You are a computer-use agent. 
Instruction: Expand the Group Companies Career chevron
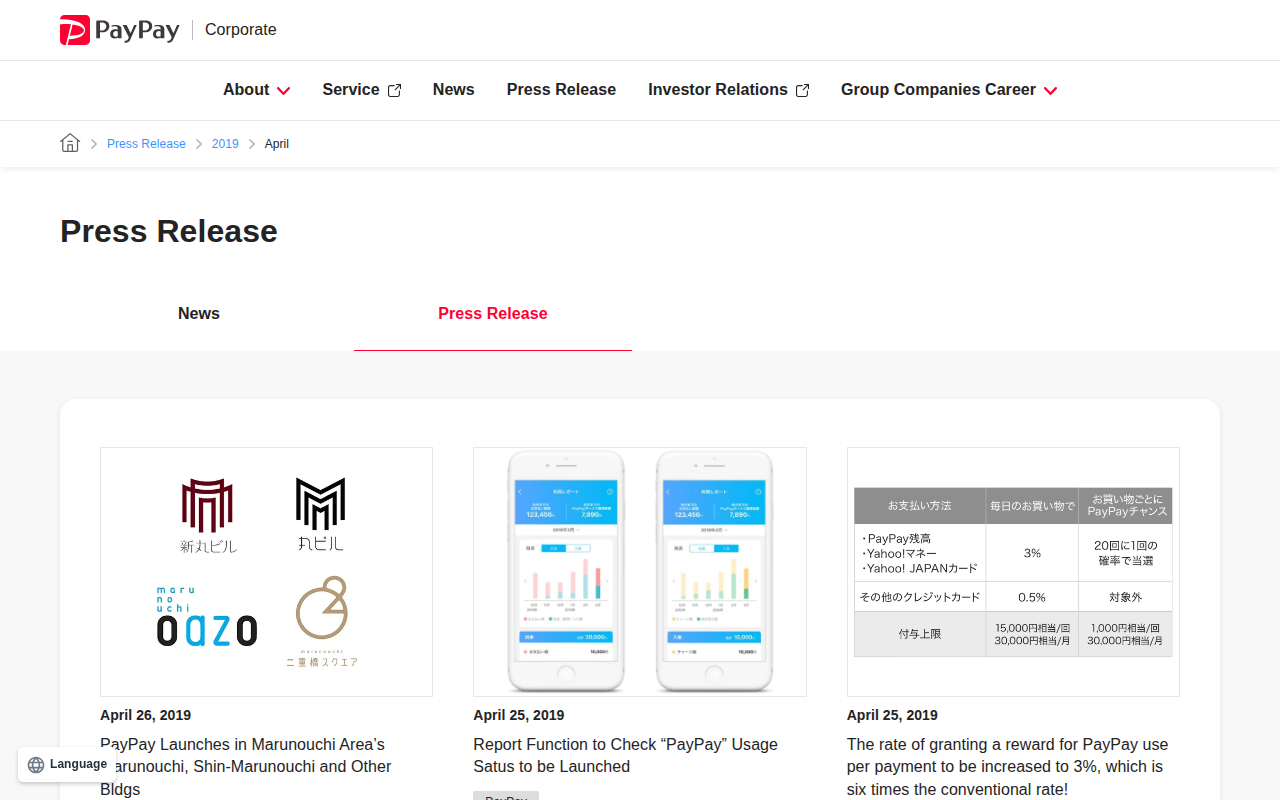click(1050, 91)
